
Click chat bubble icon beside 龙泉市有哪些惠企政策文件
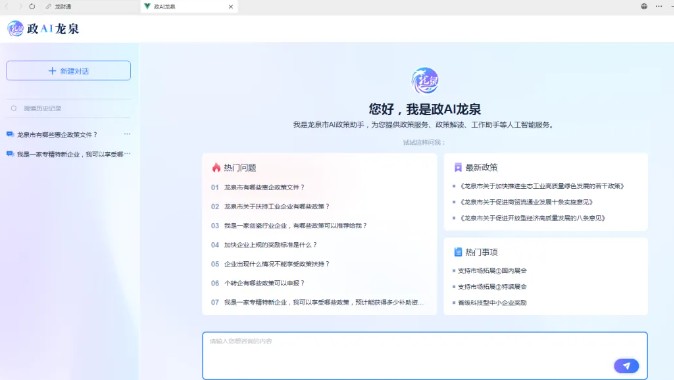(10, 134)
